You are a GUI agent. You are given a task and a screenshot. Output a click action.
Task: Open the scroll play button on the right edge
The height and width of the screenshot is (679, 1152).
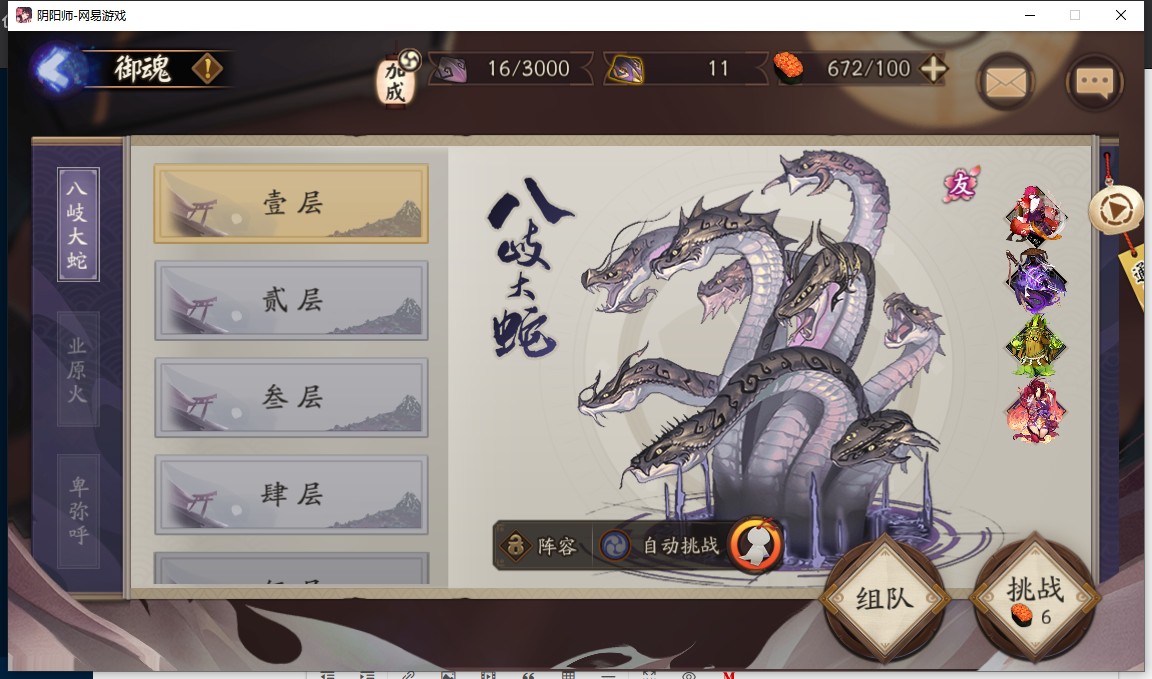coord(1115,212)
